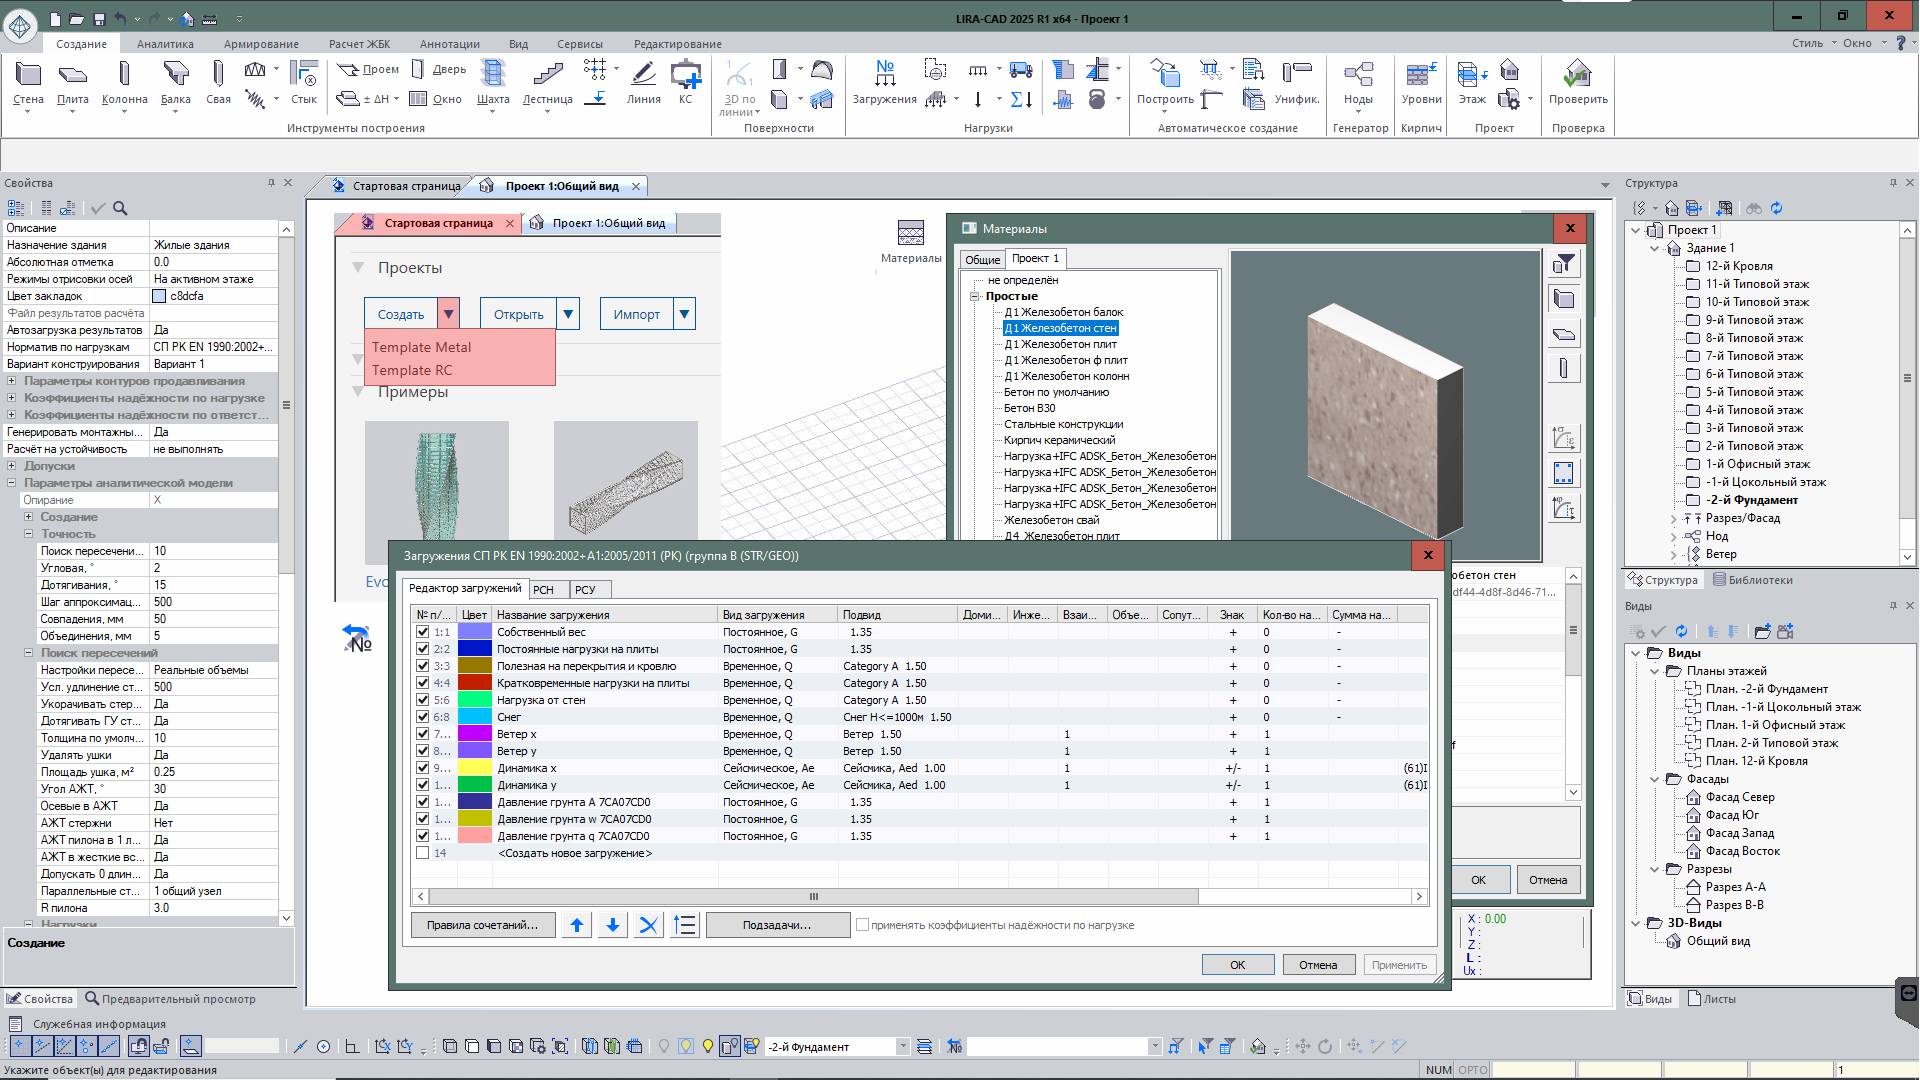Select the Стена wall tool
1920x1080 pixels.
[28, 82]
